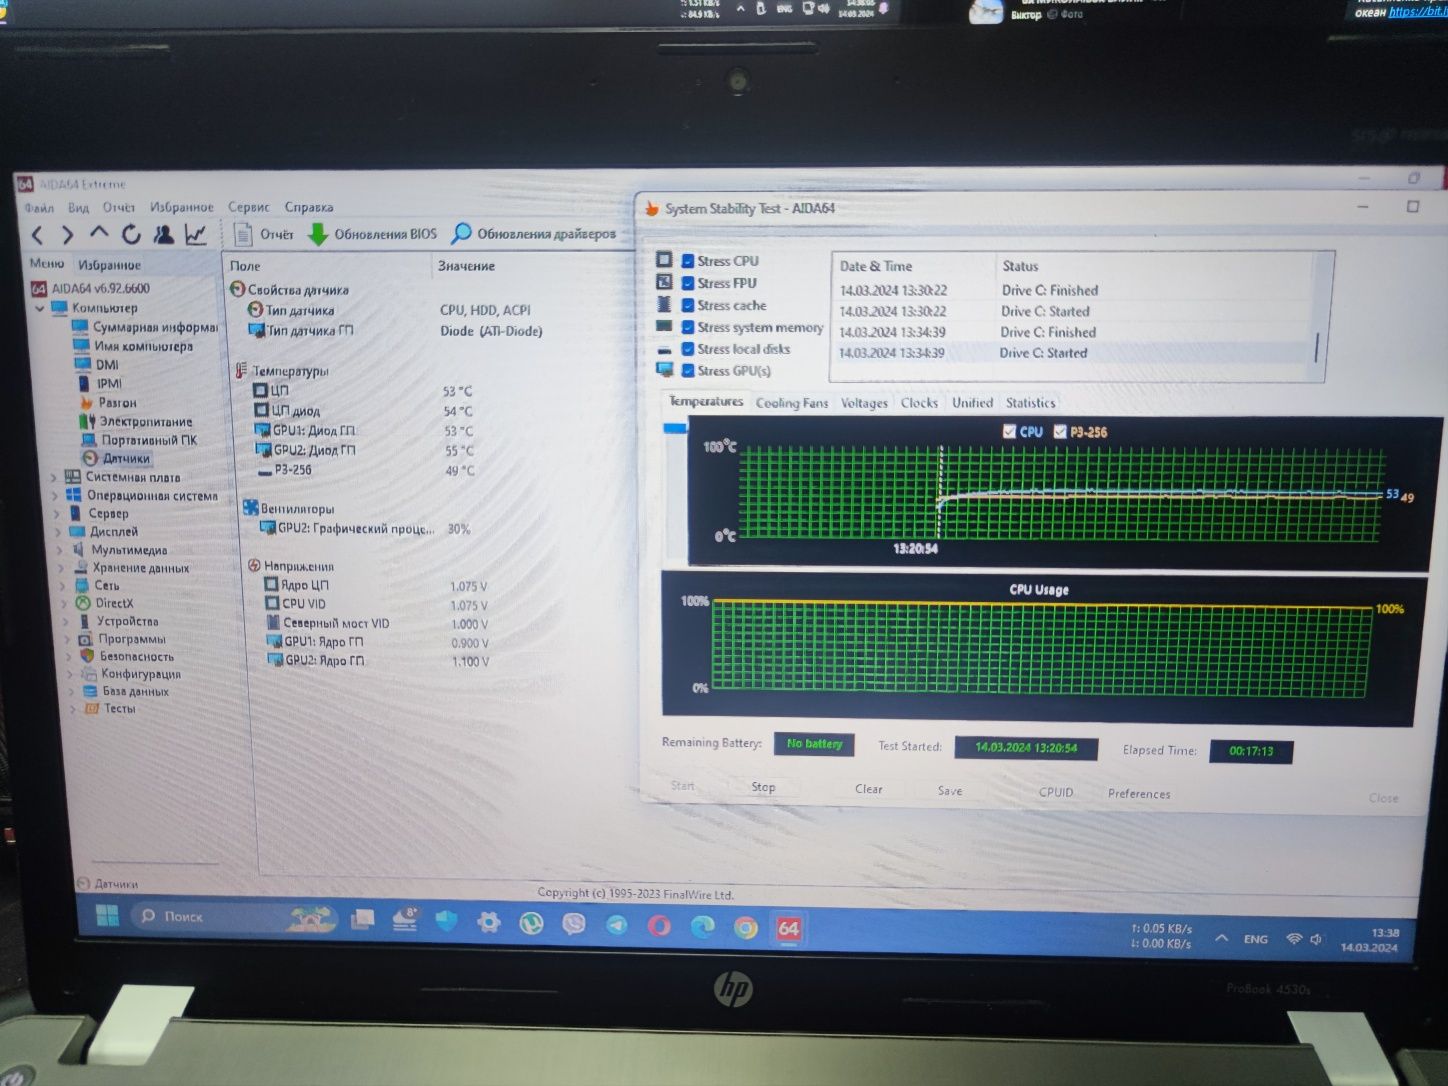Switch to the Избранное sidebar tab
Viewport: 1448px width, 1086px height.
pyautogui.click(x=109, y=265)
